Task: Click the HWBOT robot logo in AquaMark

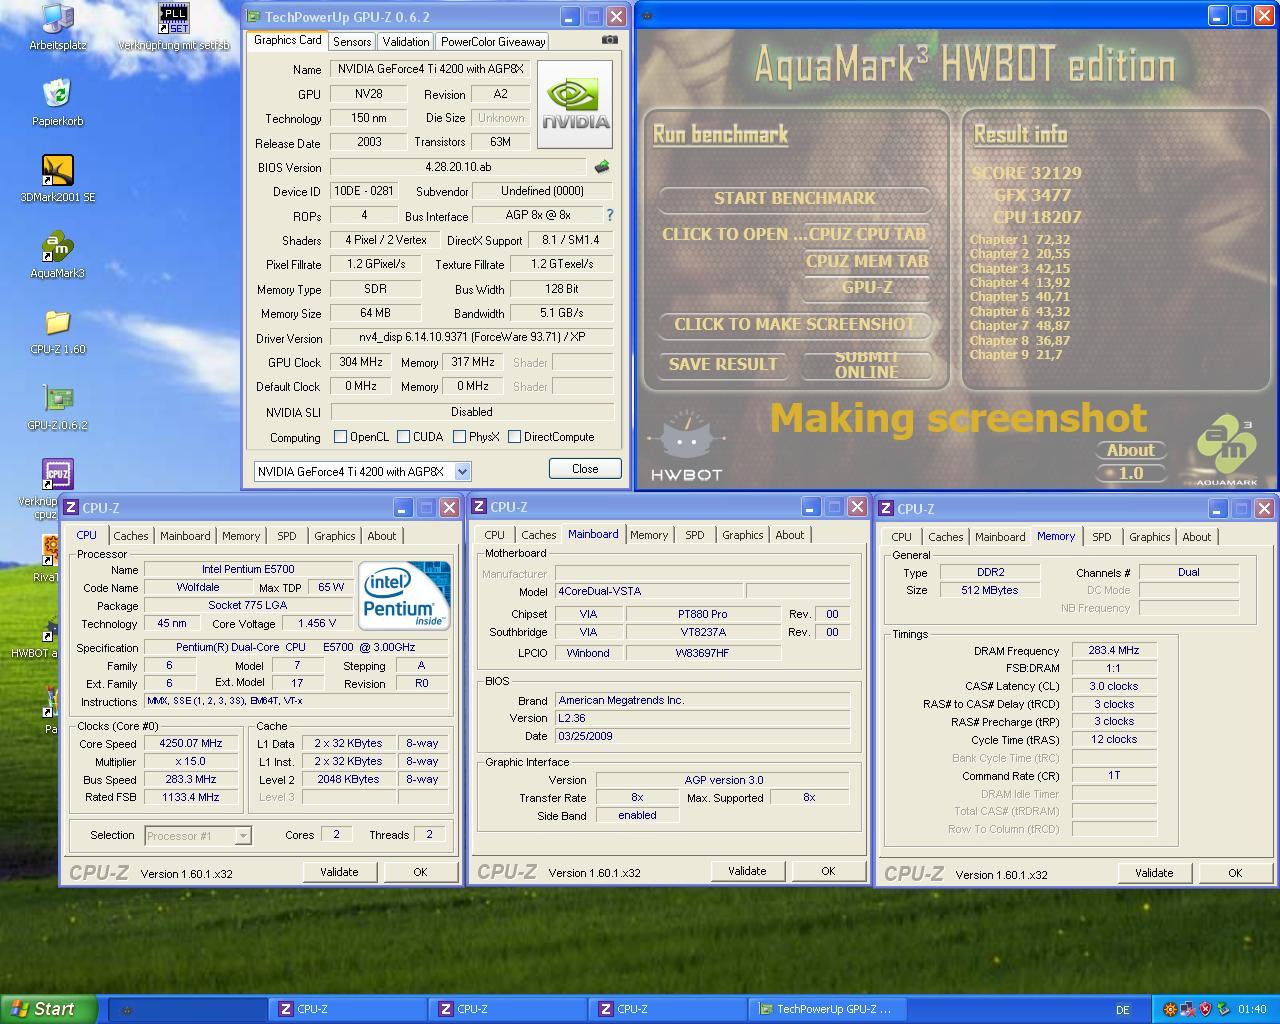Action: (x=686, y=446)
